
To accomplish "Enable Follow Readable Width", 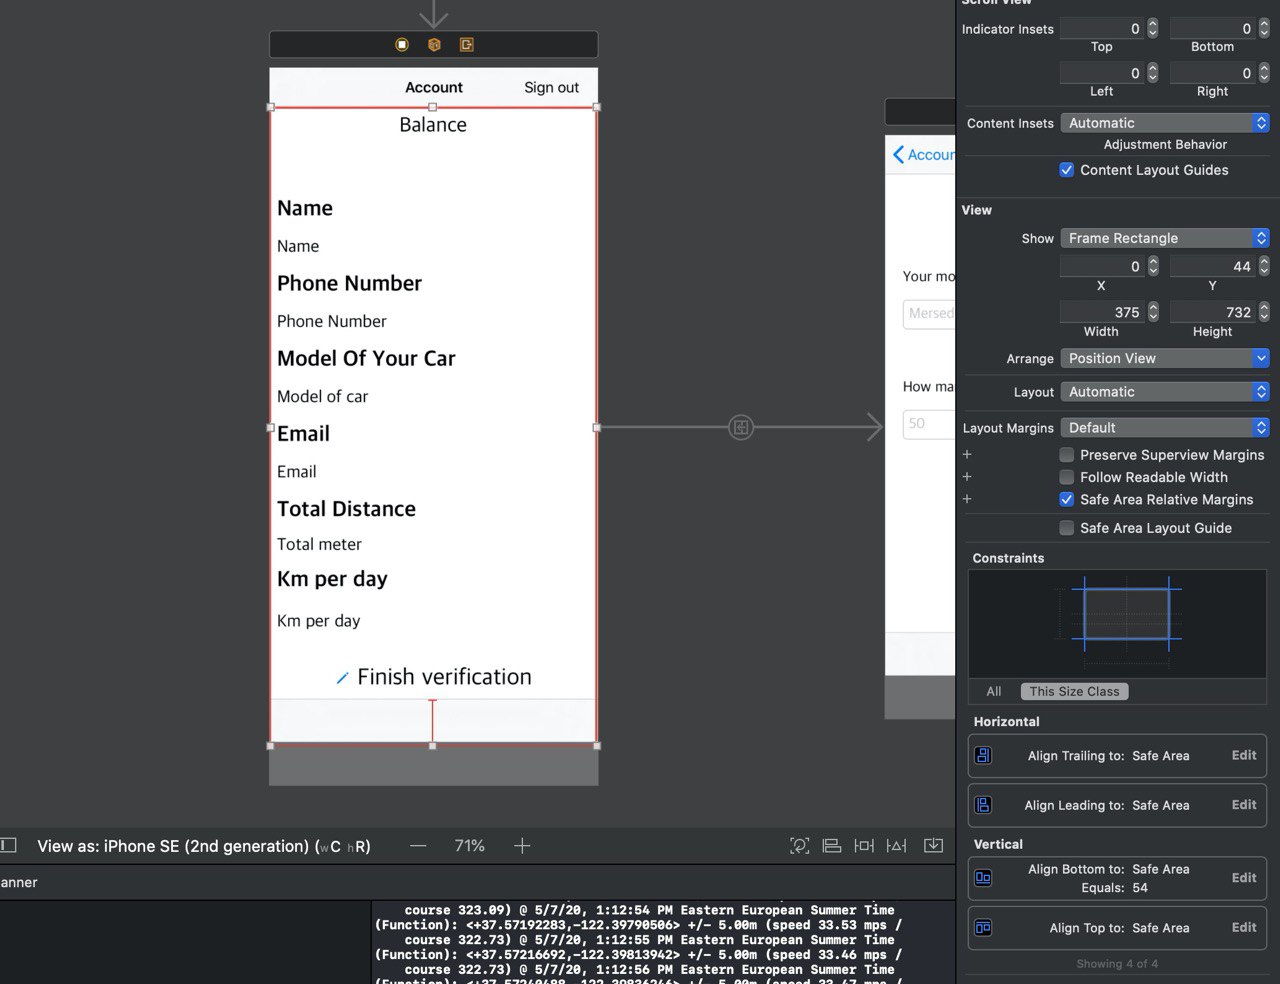I will click(1067, 477).
